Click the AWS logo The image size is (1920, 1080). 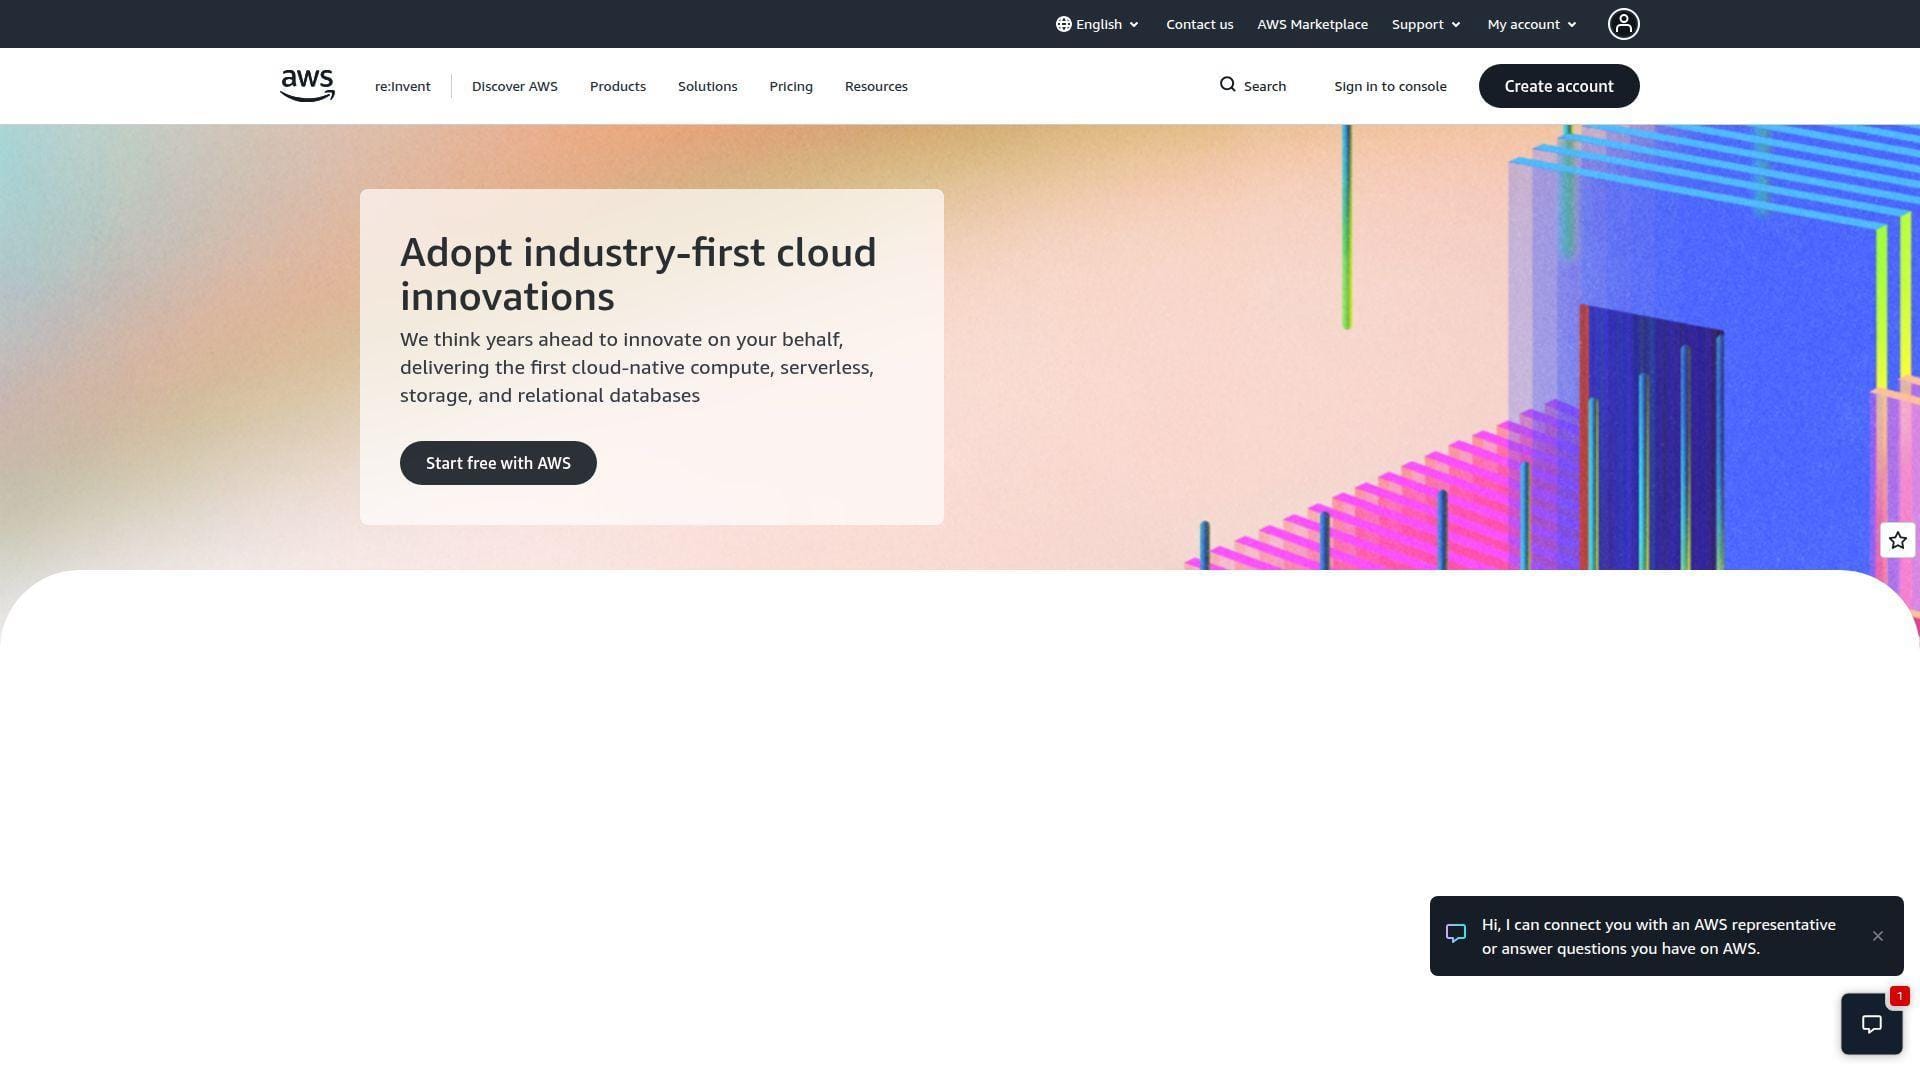coord(307,86)
